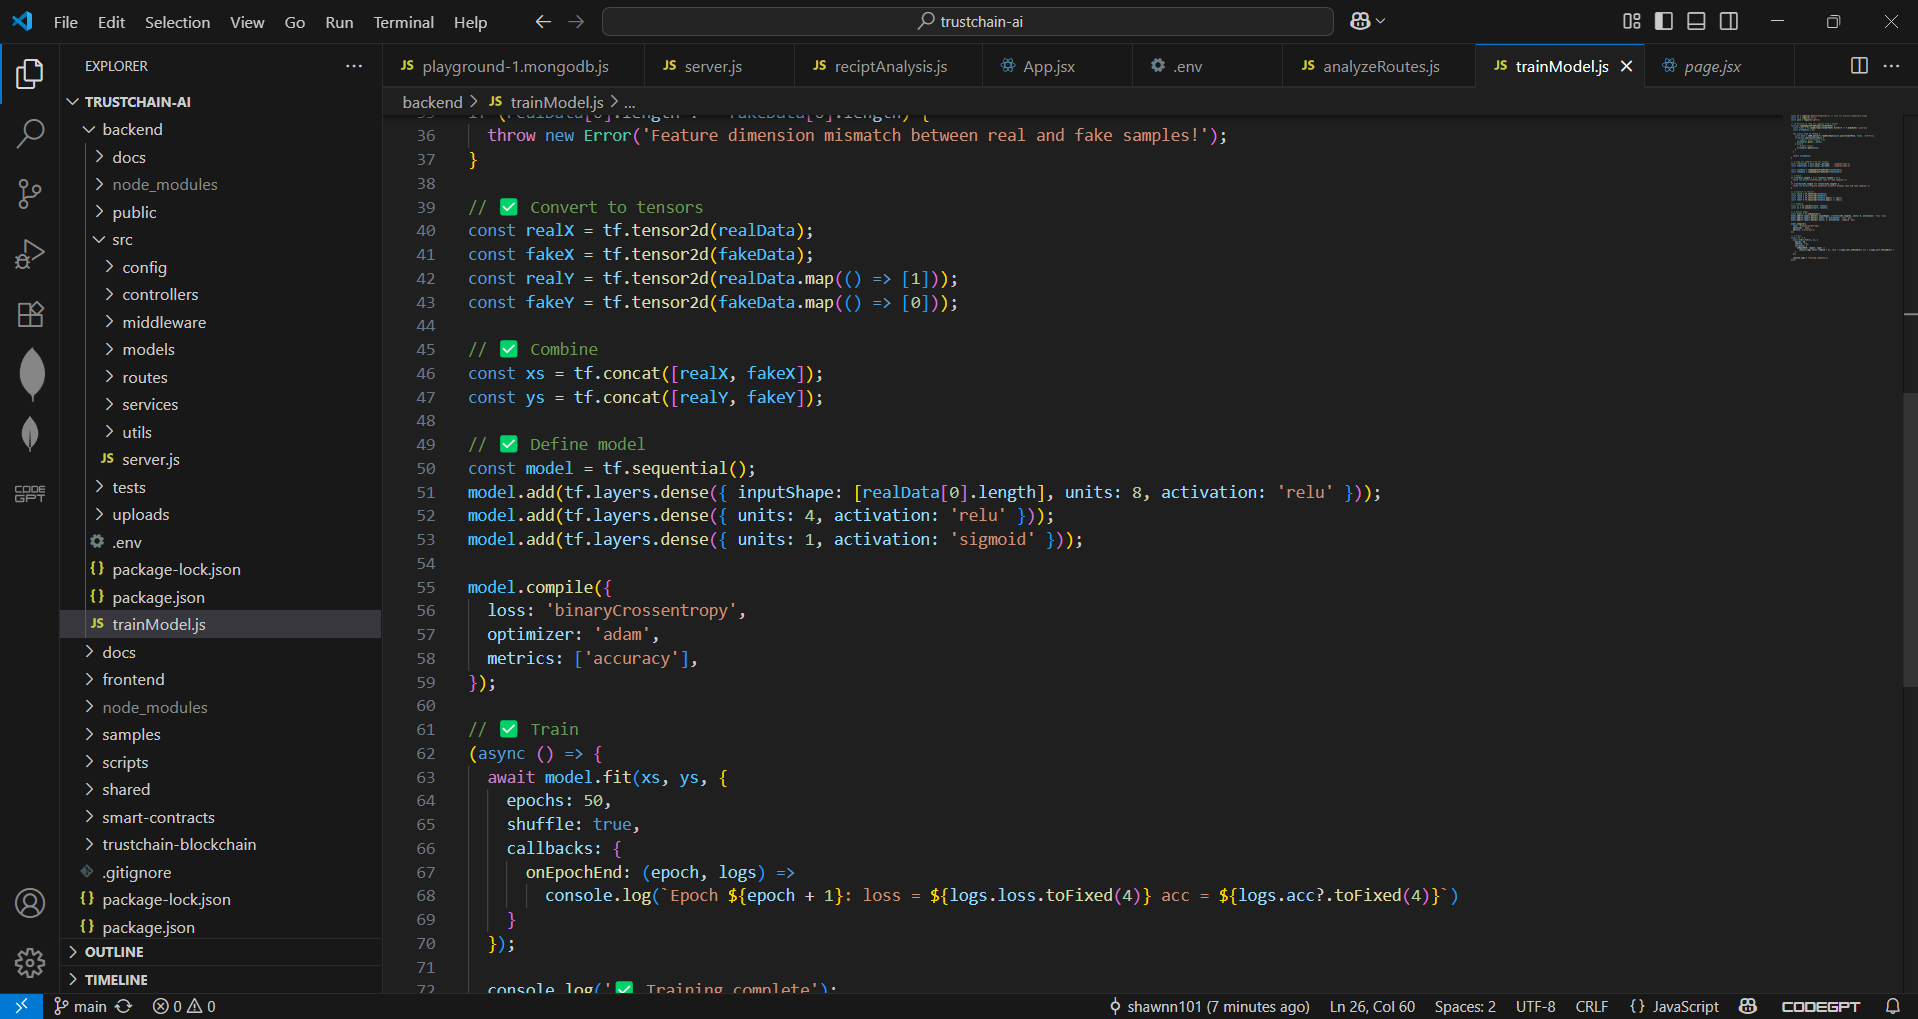Viewport: 1918px width, 1019px height.
Task: Open the Run and Debug view
Action: point(30,254)
